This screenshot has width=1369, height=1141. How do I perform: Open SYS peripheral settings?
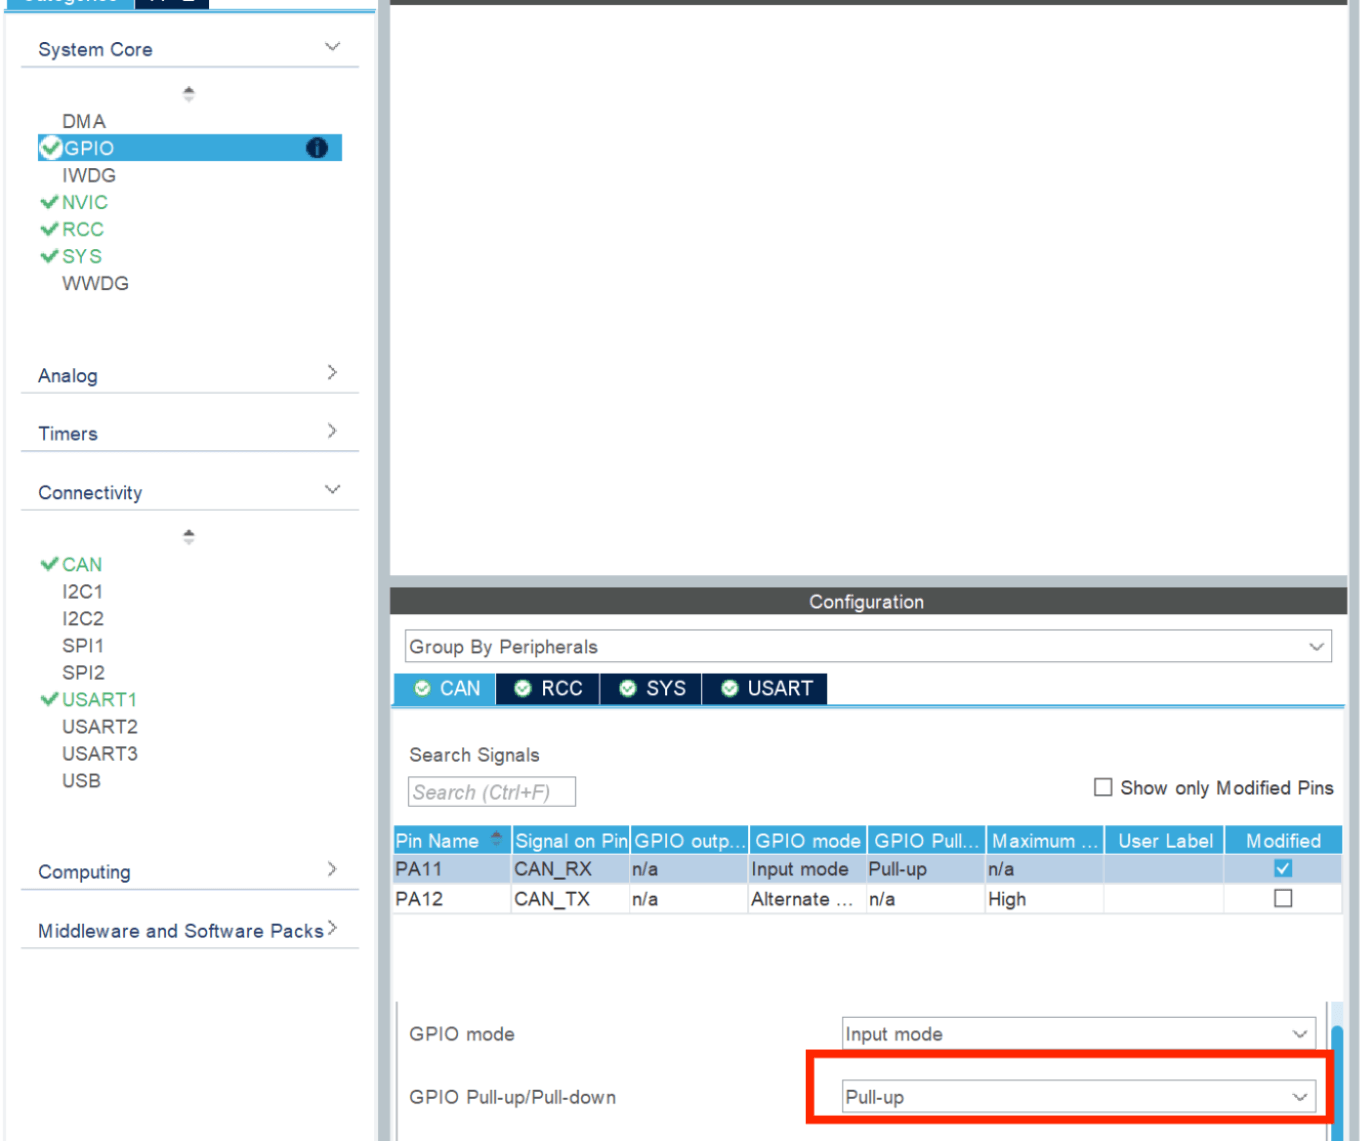(x=82, y=256)
